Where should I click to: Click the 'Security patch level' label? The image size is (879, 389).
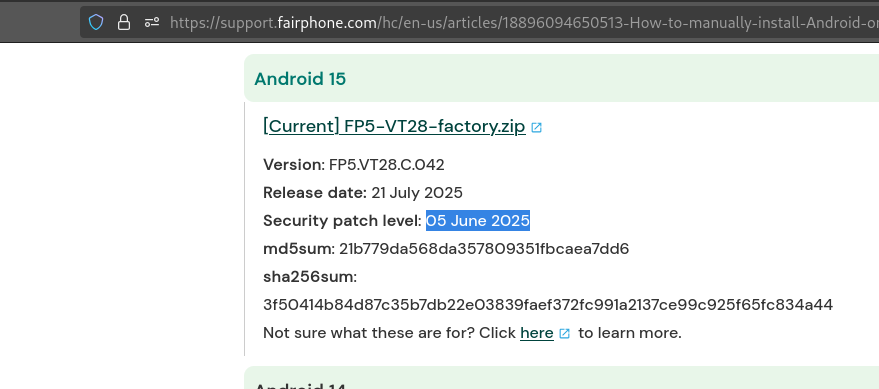[342, 221]
